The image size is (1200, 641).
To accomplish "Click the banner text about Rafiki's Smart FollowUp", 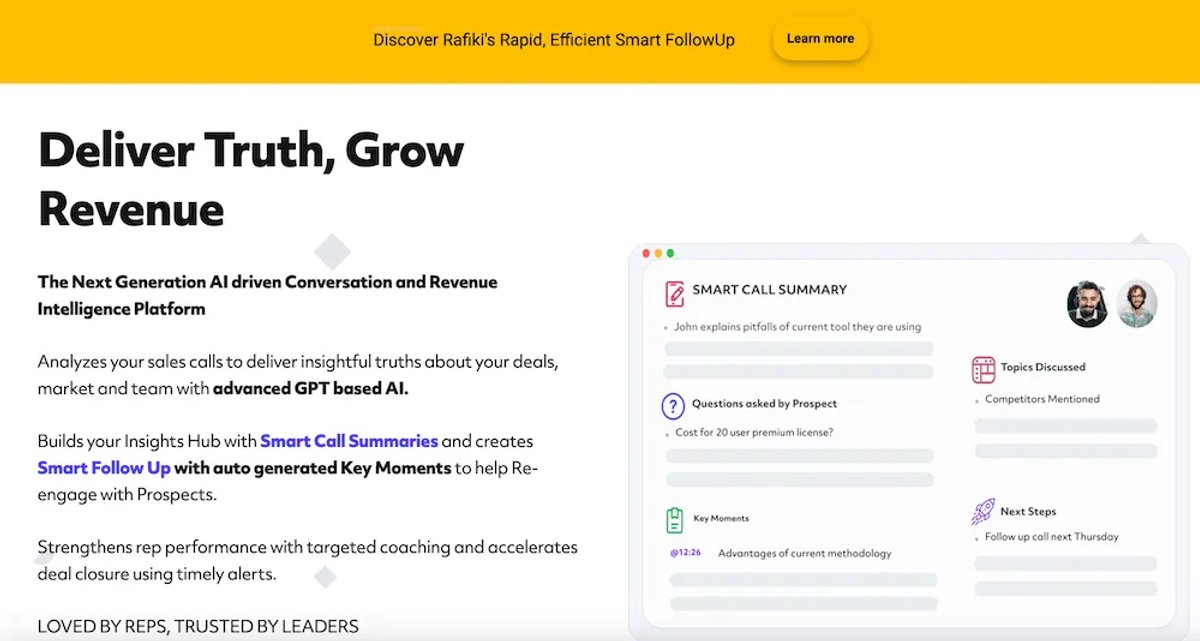I will (554, 40).
